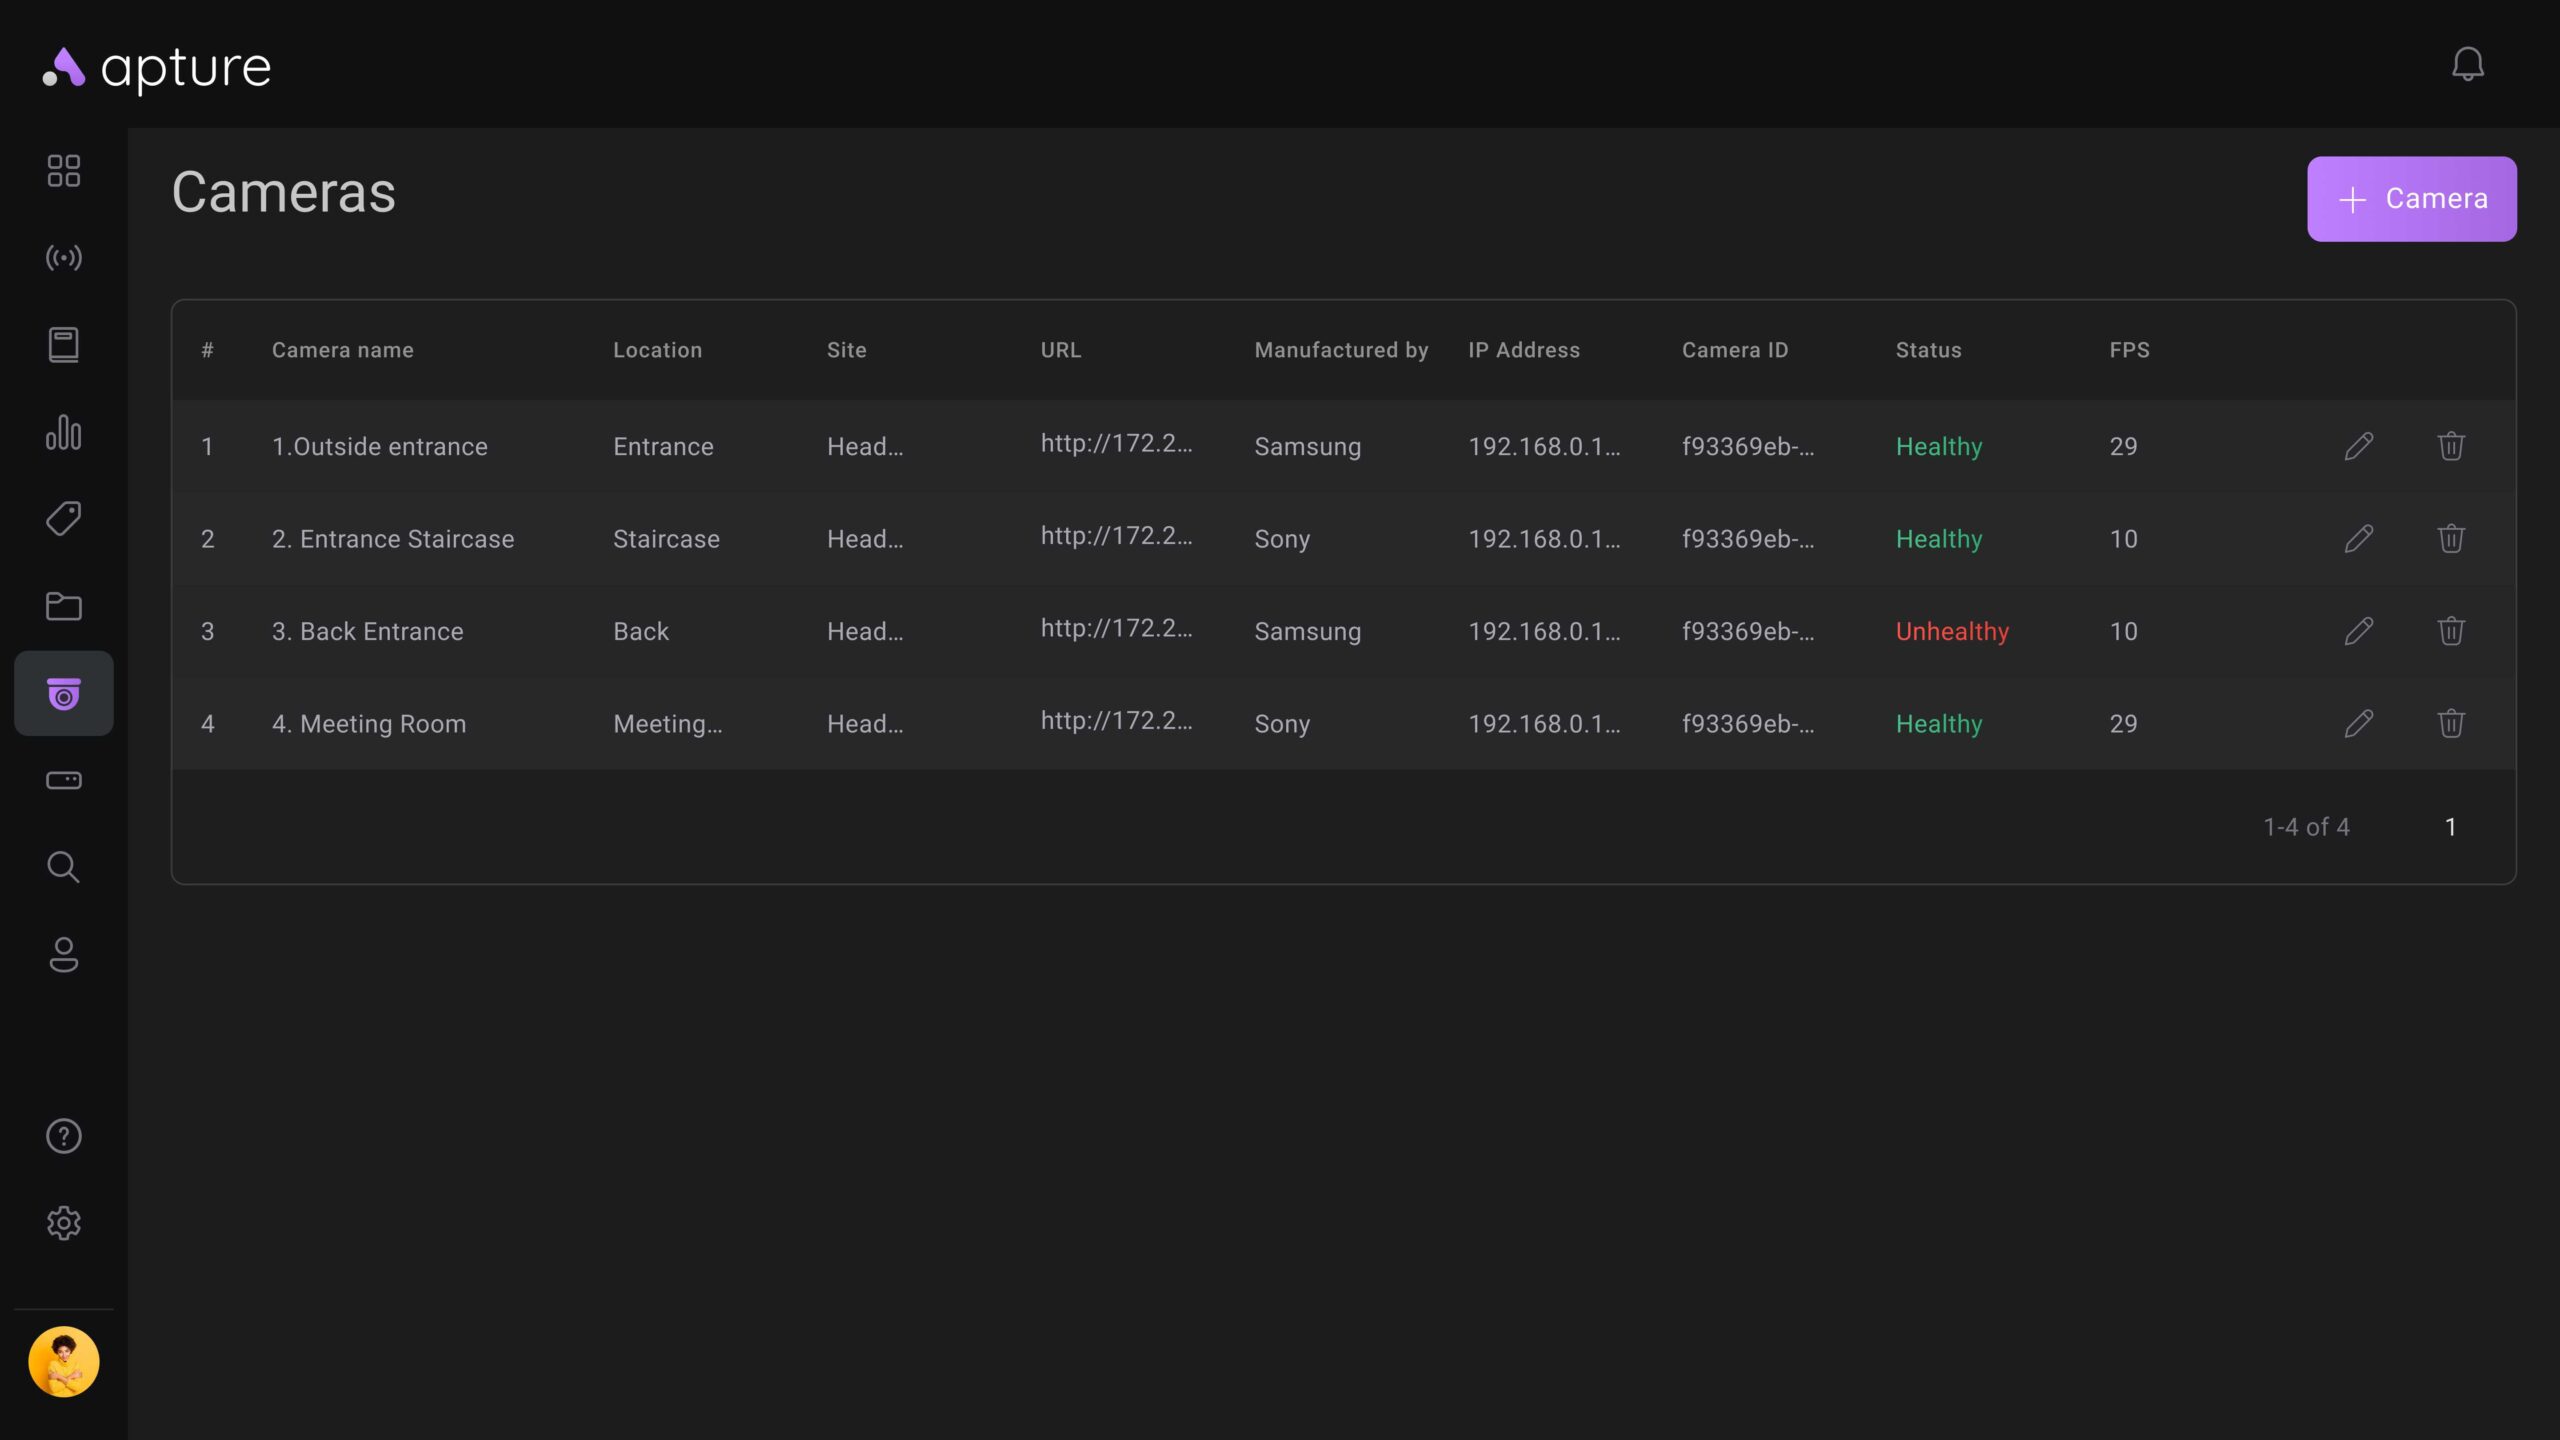Open the dashboard grid icon in sidebar
This screenshot has height=1440, width=2560.
(x=64, y=171)
